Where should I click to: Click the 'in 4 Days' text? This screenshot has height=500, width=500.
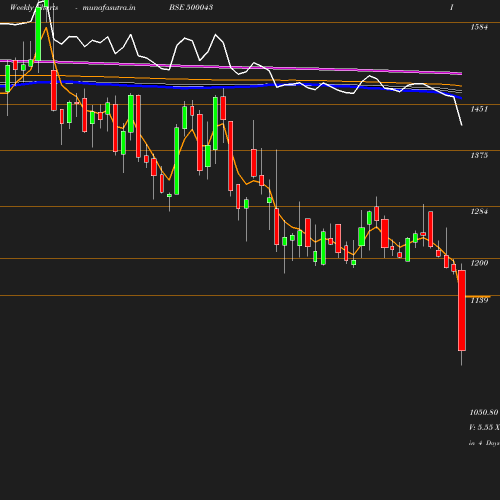tap(484, 443)
